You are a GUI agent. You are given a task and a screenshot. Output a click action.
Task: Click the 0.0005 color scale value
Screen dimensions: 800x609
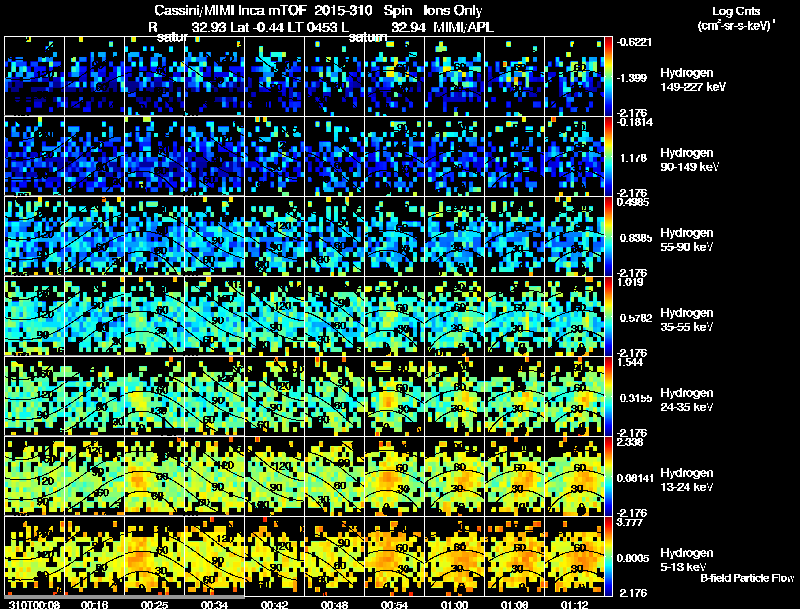[633, 558]
